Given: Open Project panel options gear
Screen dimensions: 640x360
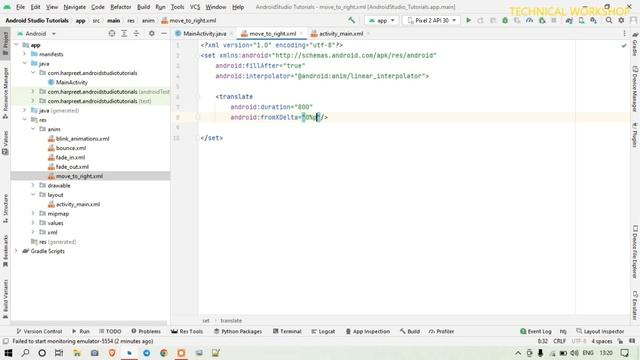Looking at the screenshot, I should coord(151,33).
